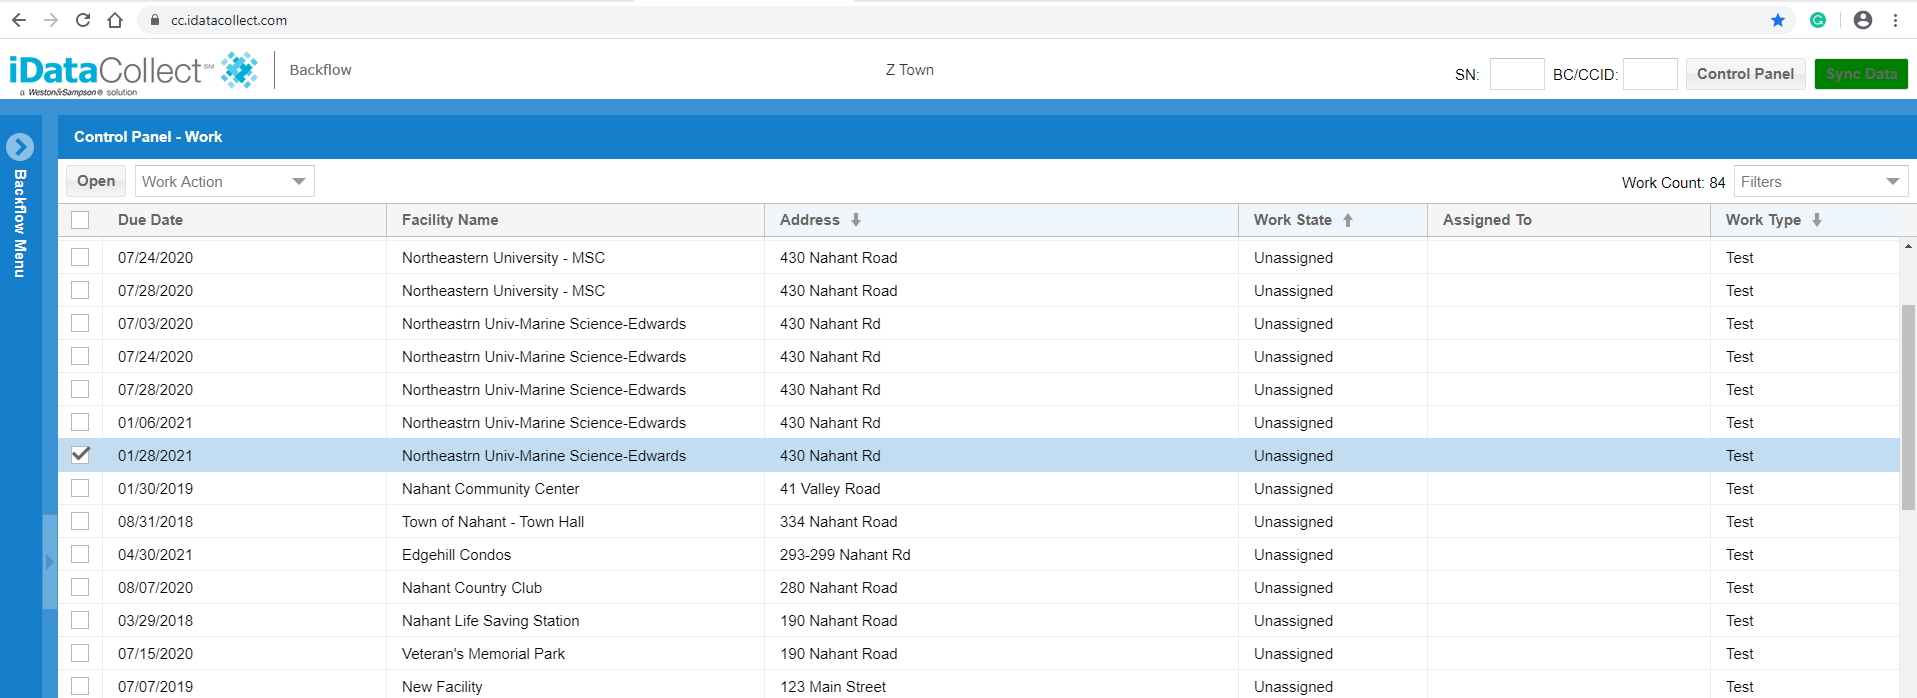The width and height of the screenshot is (1917, 698).
Task: Sort by Work Type column arrow
Action: pyautogui.click(x=1817, y=220)
